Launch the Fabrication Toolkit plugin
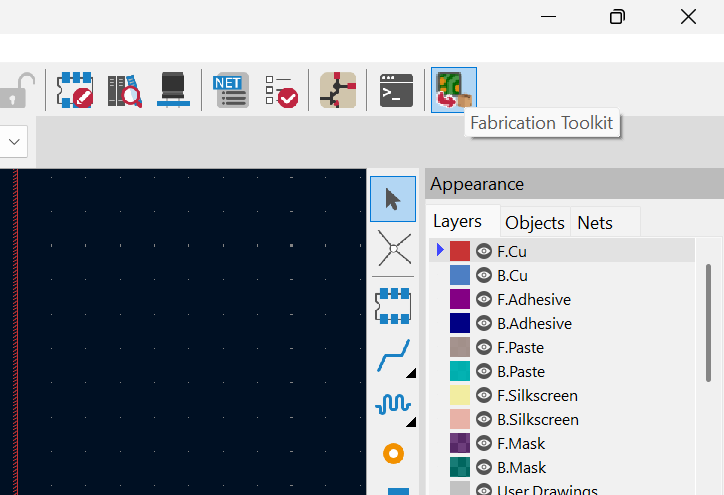This screenshot has width=724, height=495. click(453, 90)
